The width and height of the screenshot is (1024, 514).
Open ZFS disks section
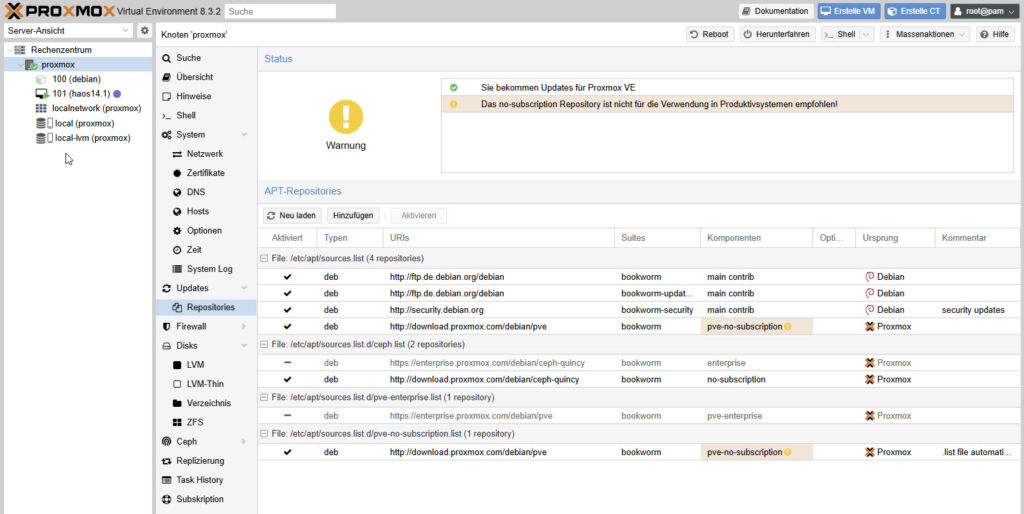[195, 422]
